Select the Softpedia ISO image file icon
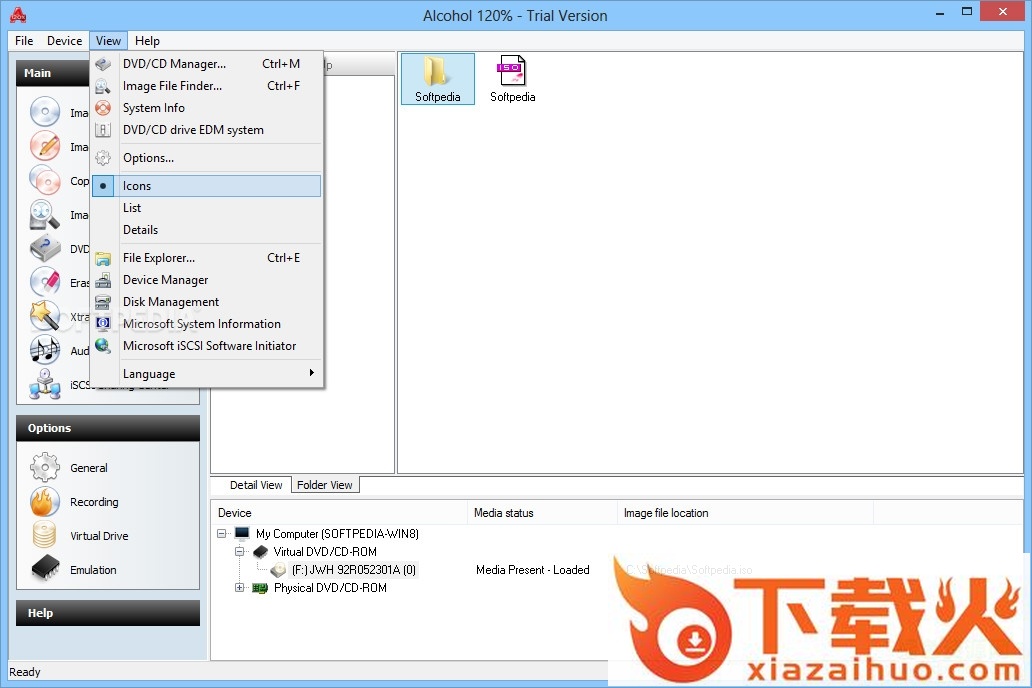The width and height of the screenshot is (1032, 688). 513,79
